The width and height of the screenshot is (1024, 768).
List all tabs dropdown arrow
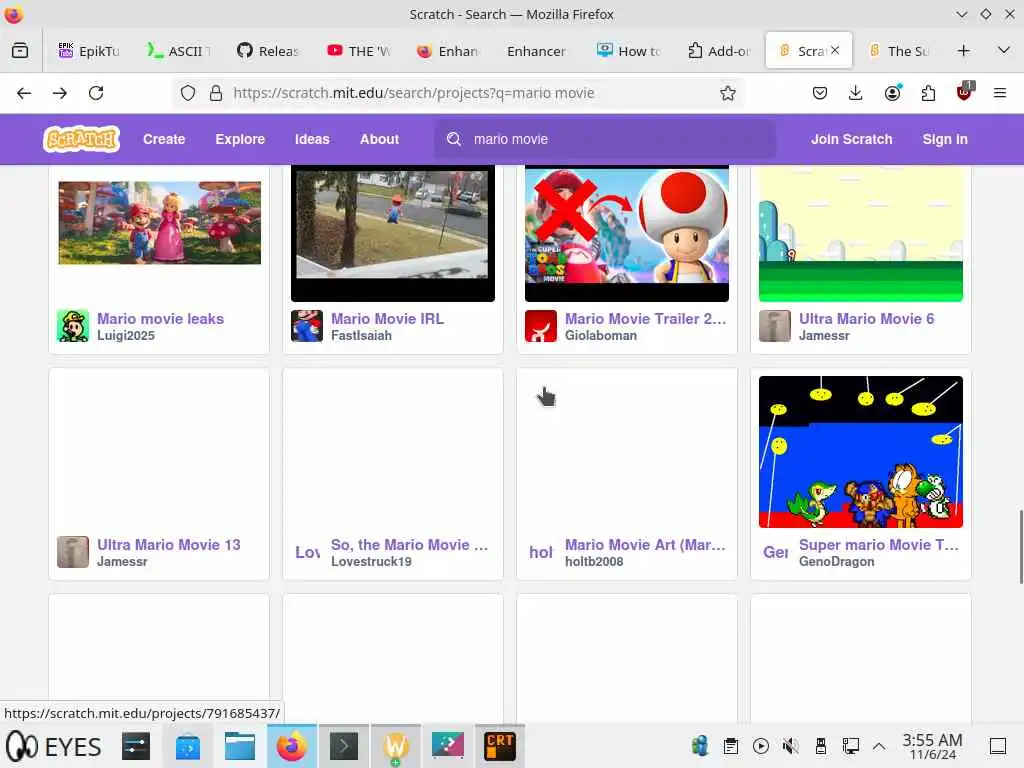coord(1004,50)
